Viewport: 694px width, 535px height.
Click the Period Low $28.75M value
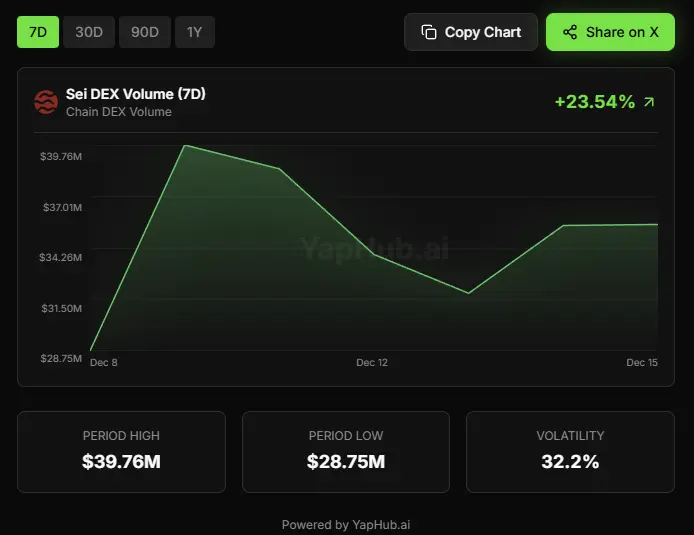tap(346, 462)
